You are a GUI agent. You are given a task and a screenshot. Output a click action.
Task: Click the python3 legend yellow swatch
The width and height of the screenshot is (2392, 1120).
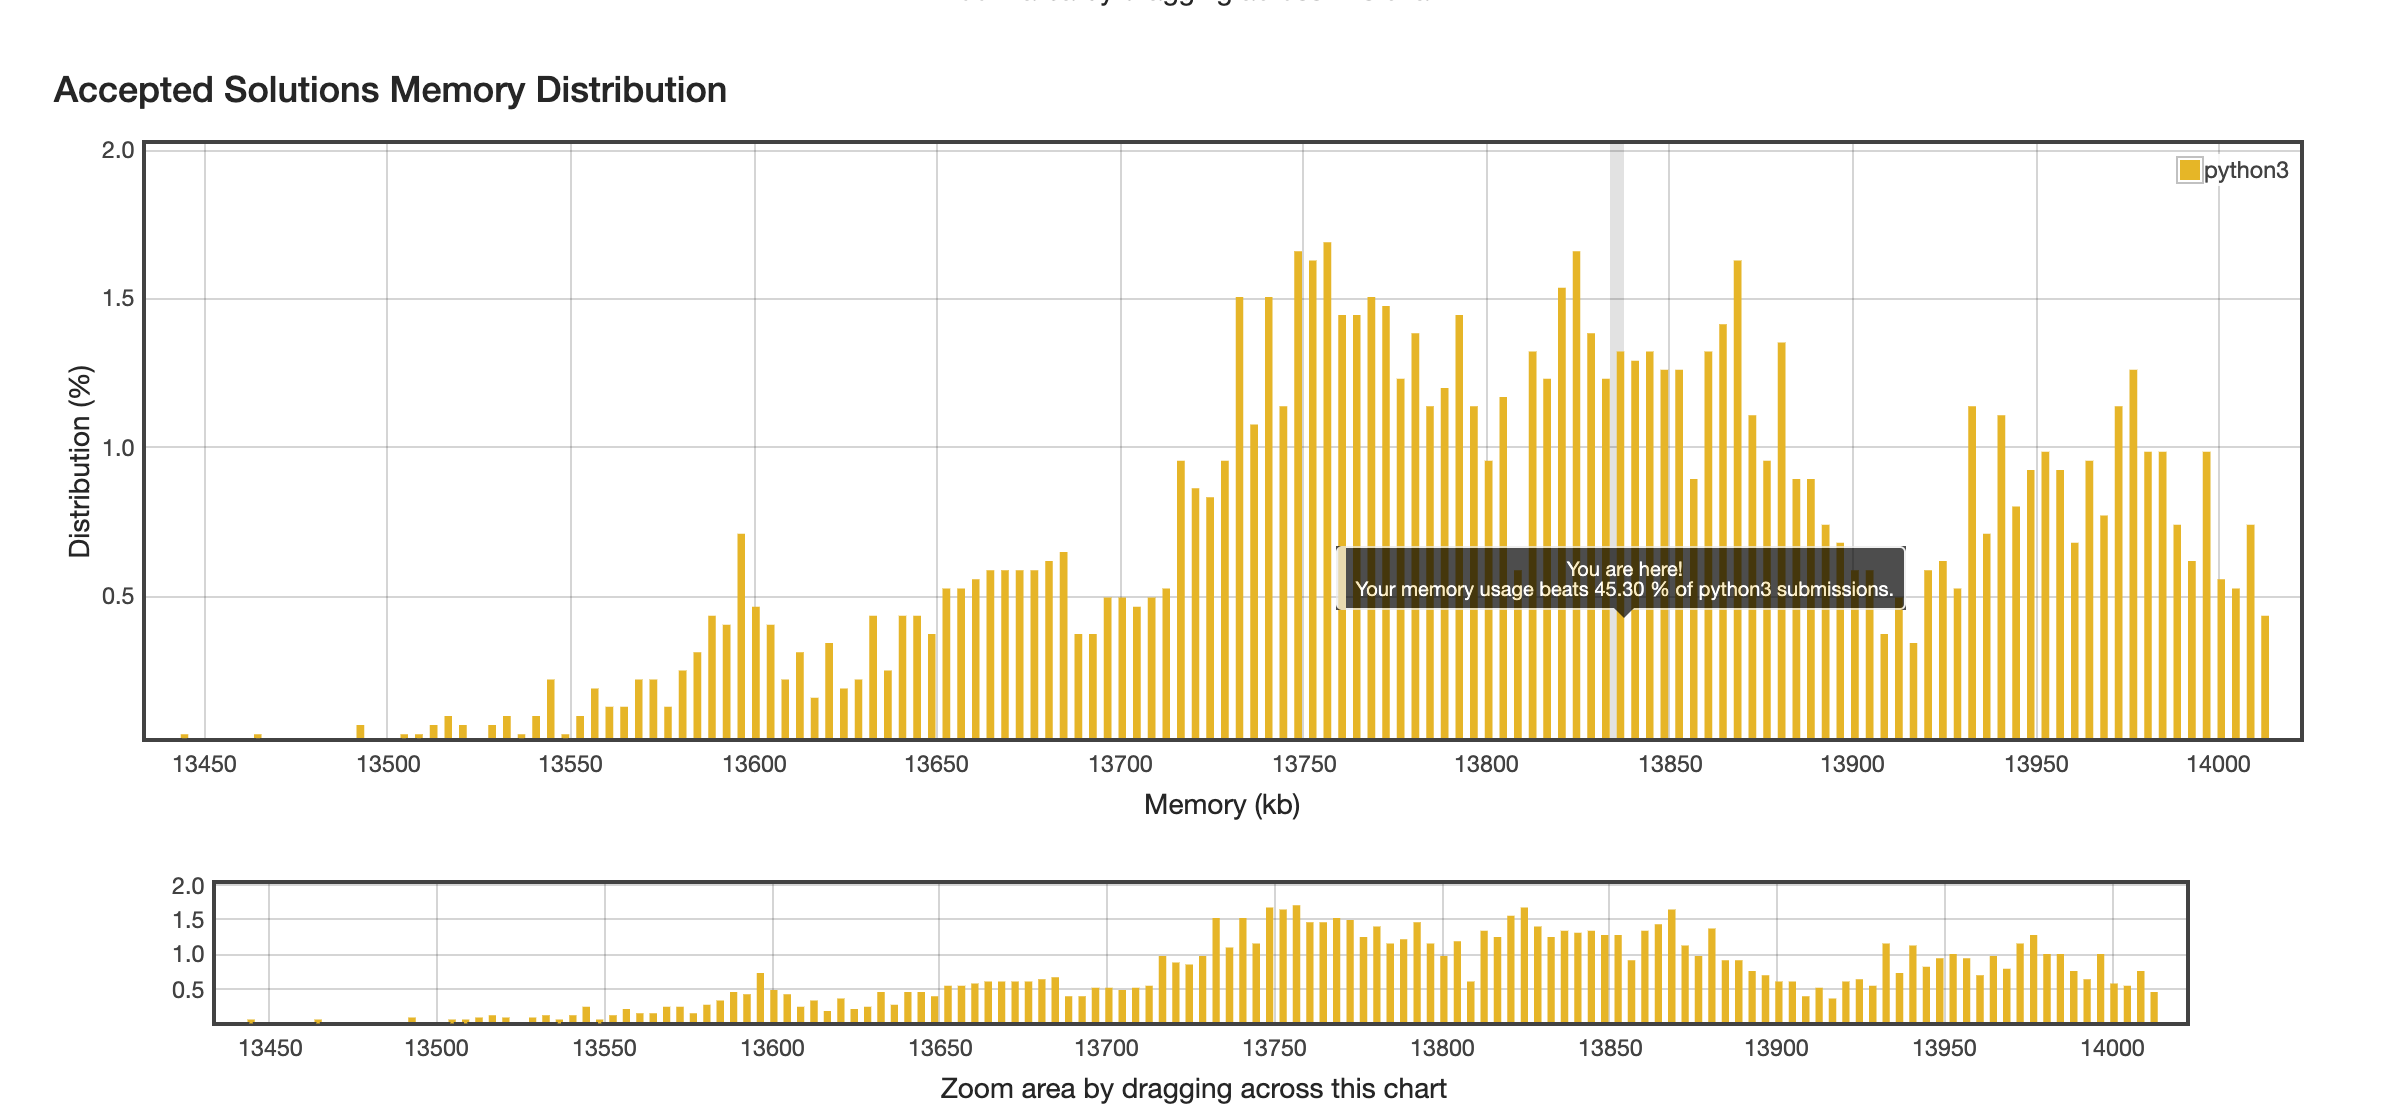(2188, 170)
